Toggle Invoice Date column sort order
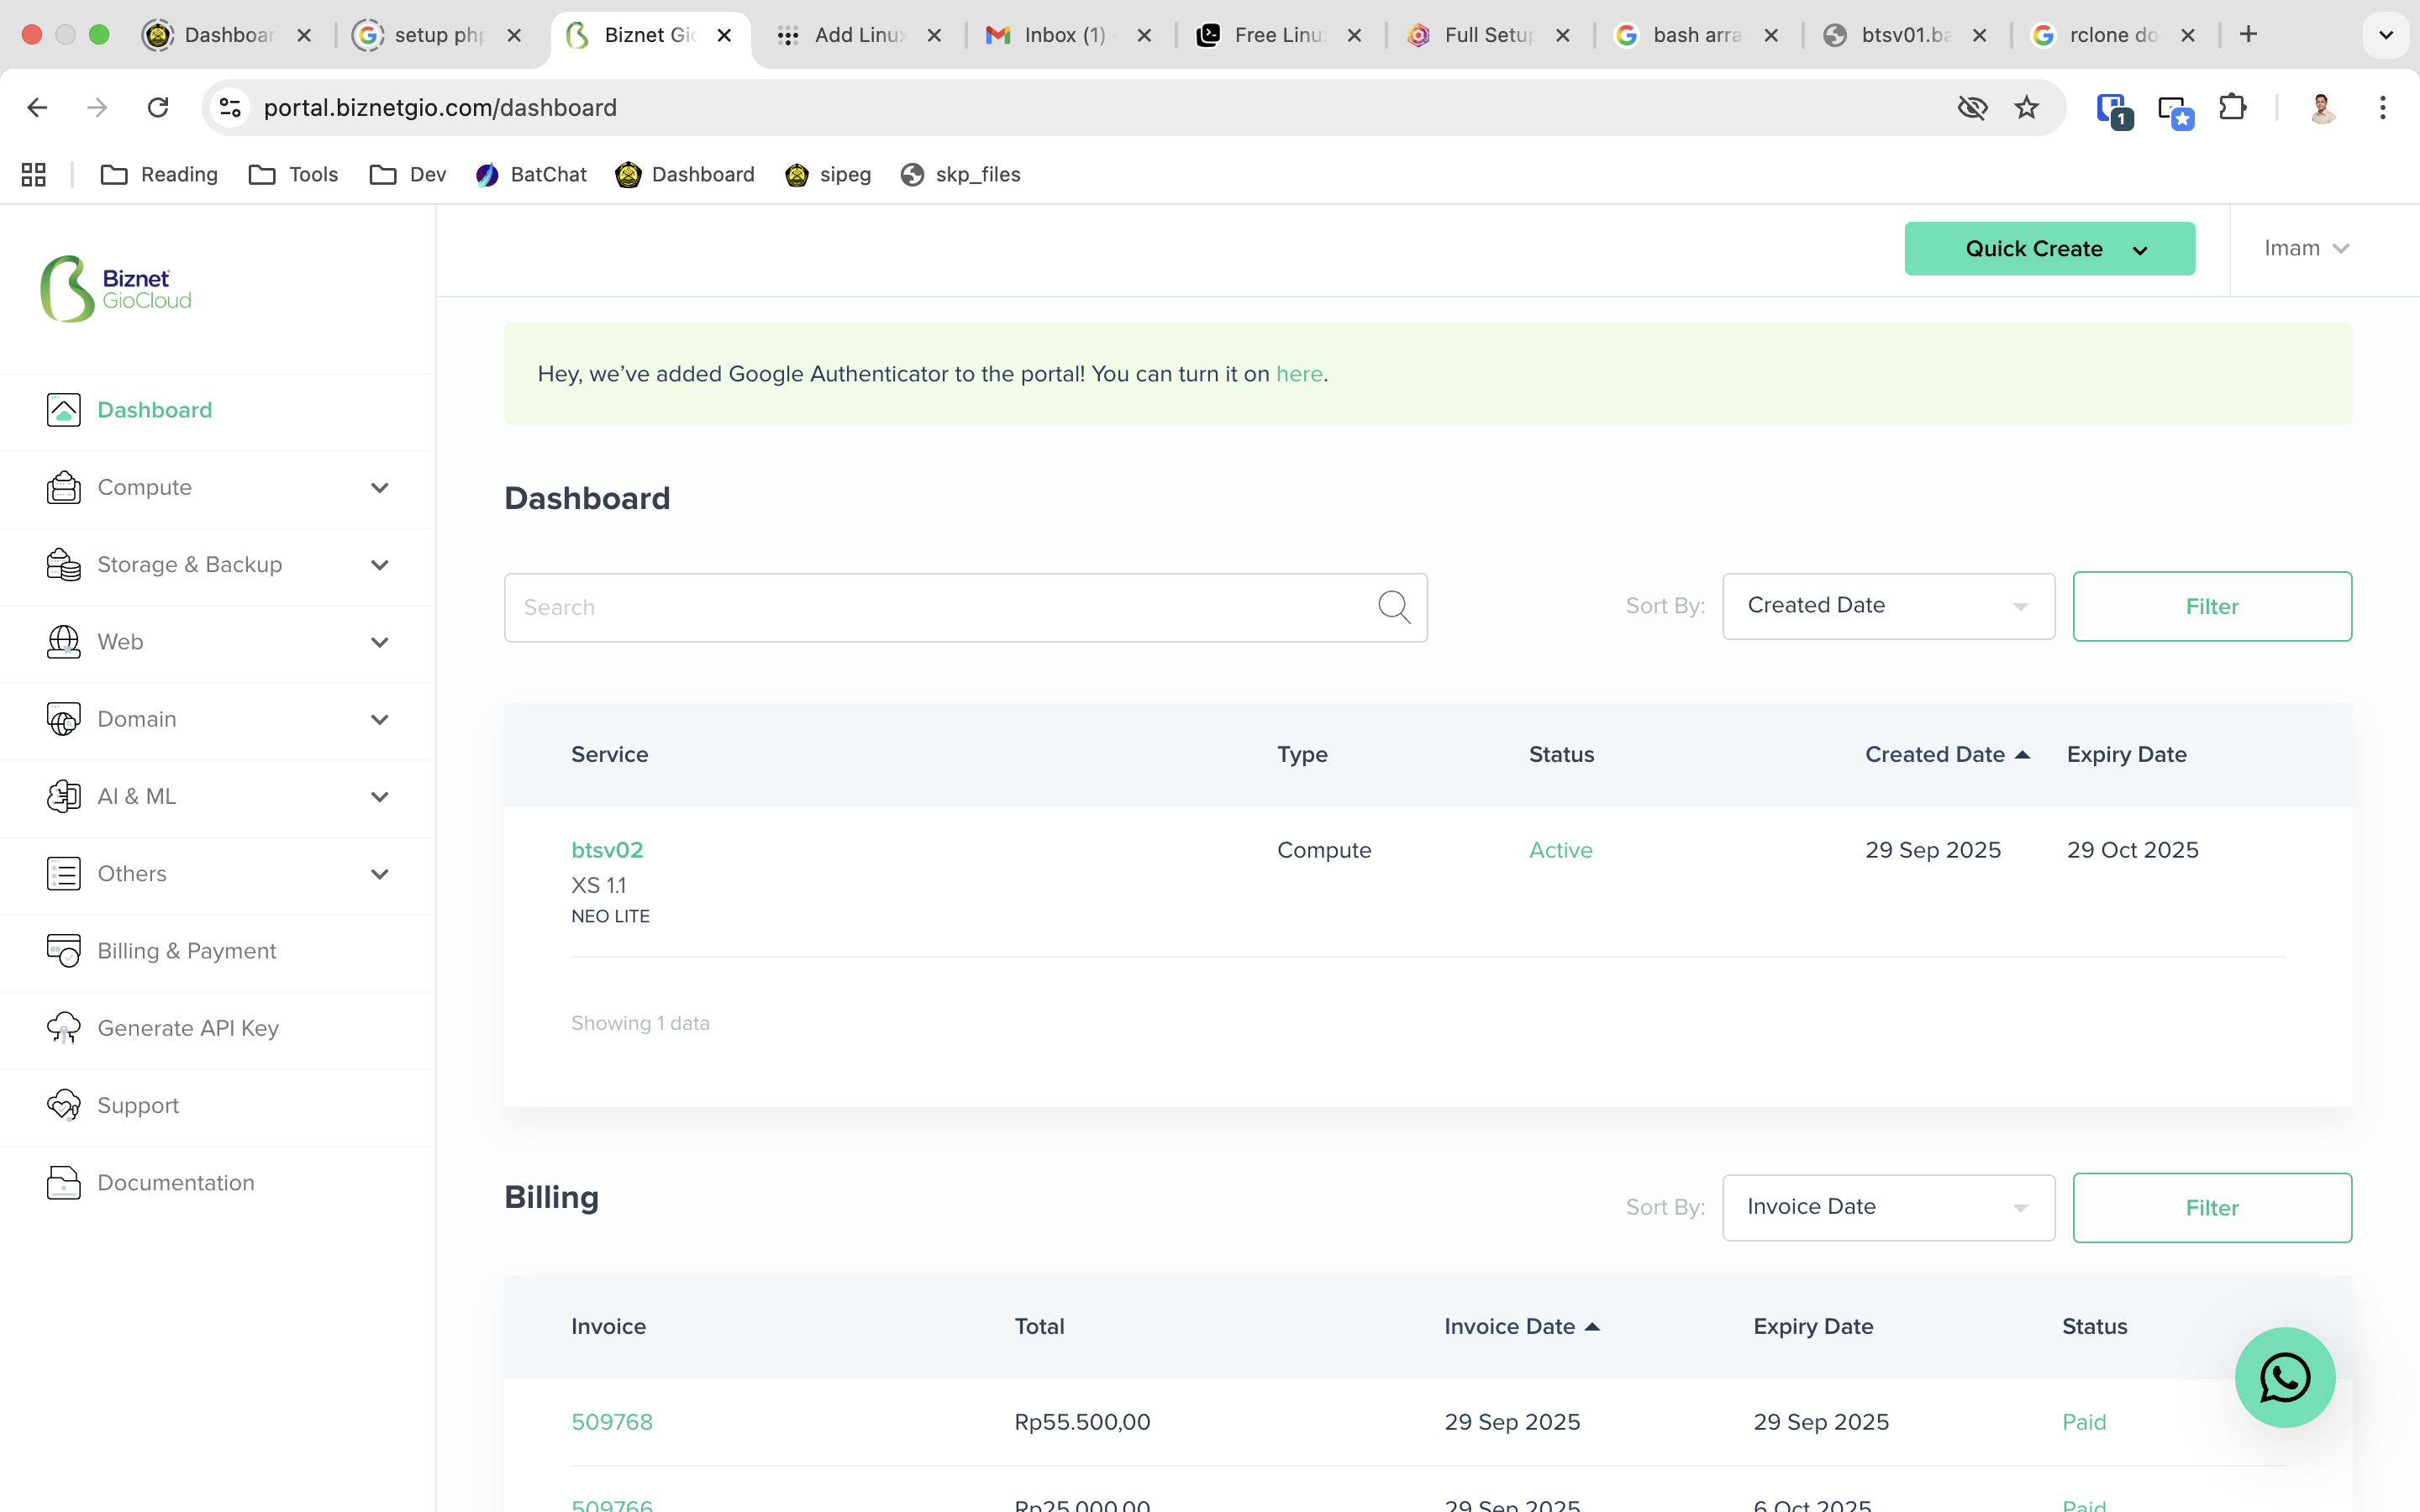The width and height of the screenshot is (2420, 1512). [1592, 1327]
